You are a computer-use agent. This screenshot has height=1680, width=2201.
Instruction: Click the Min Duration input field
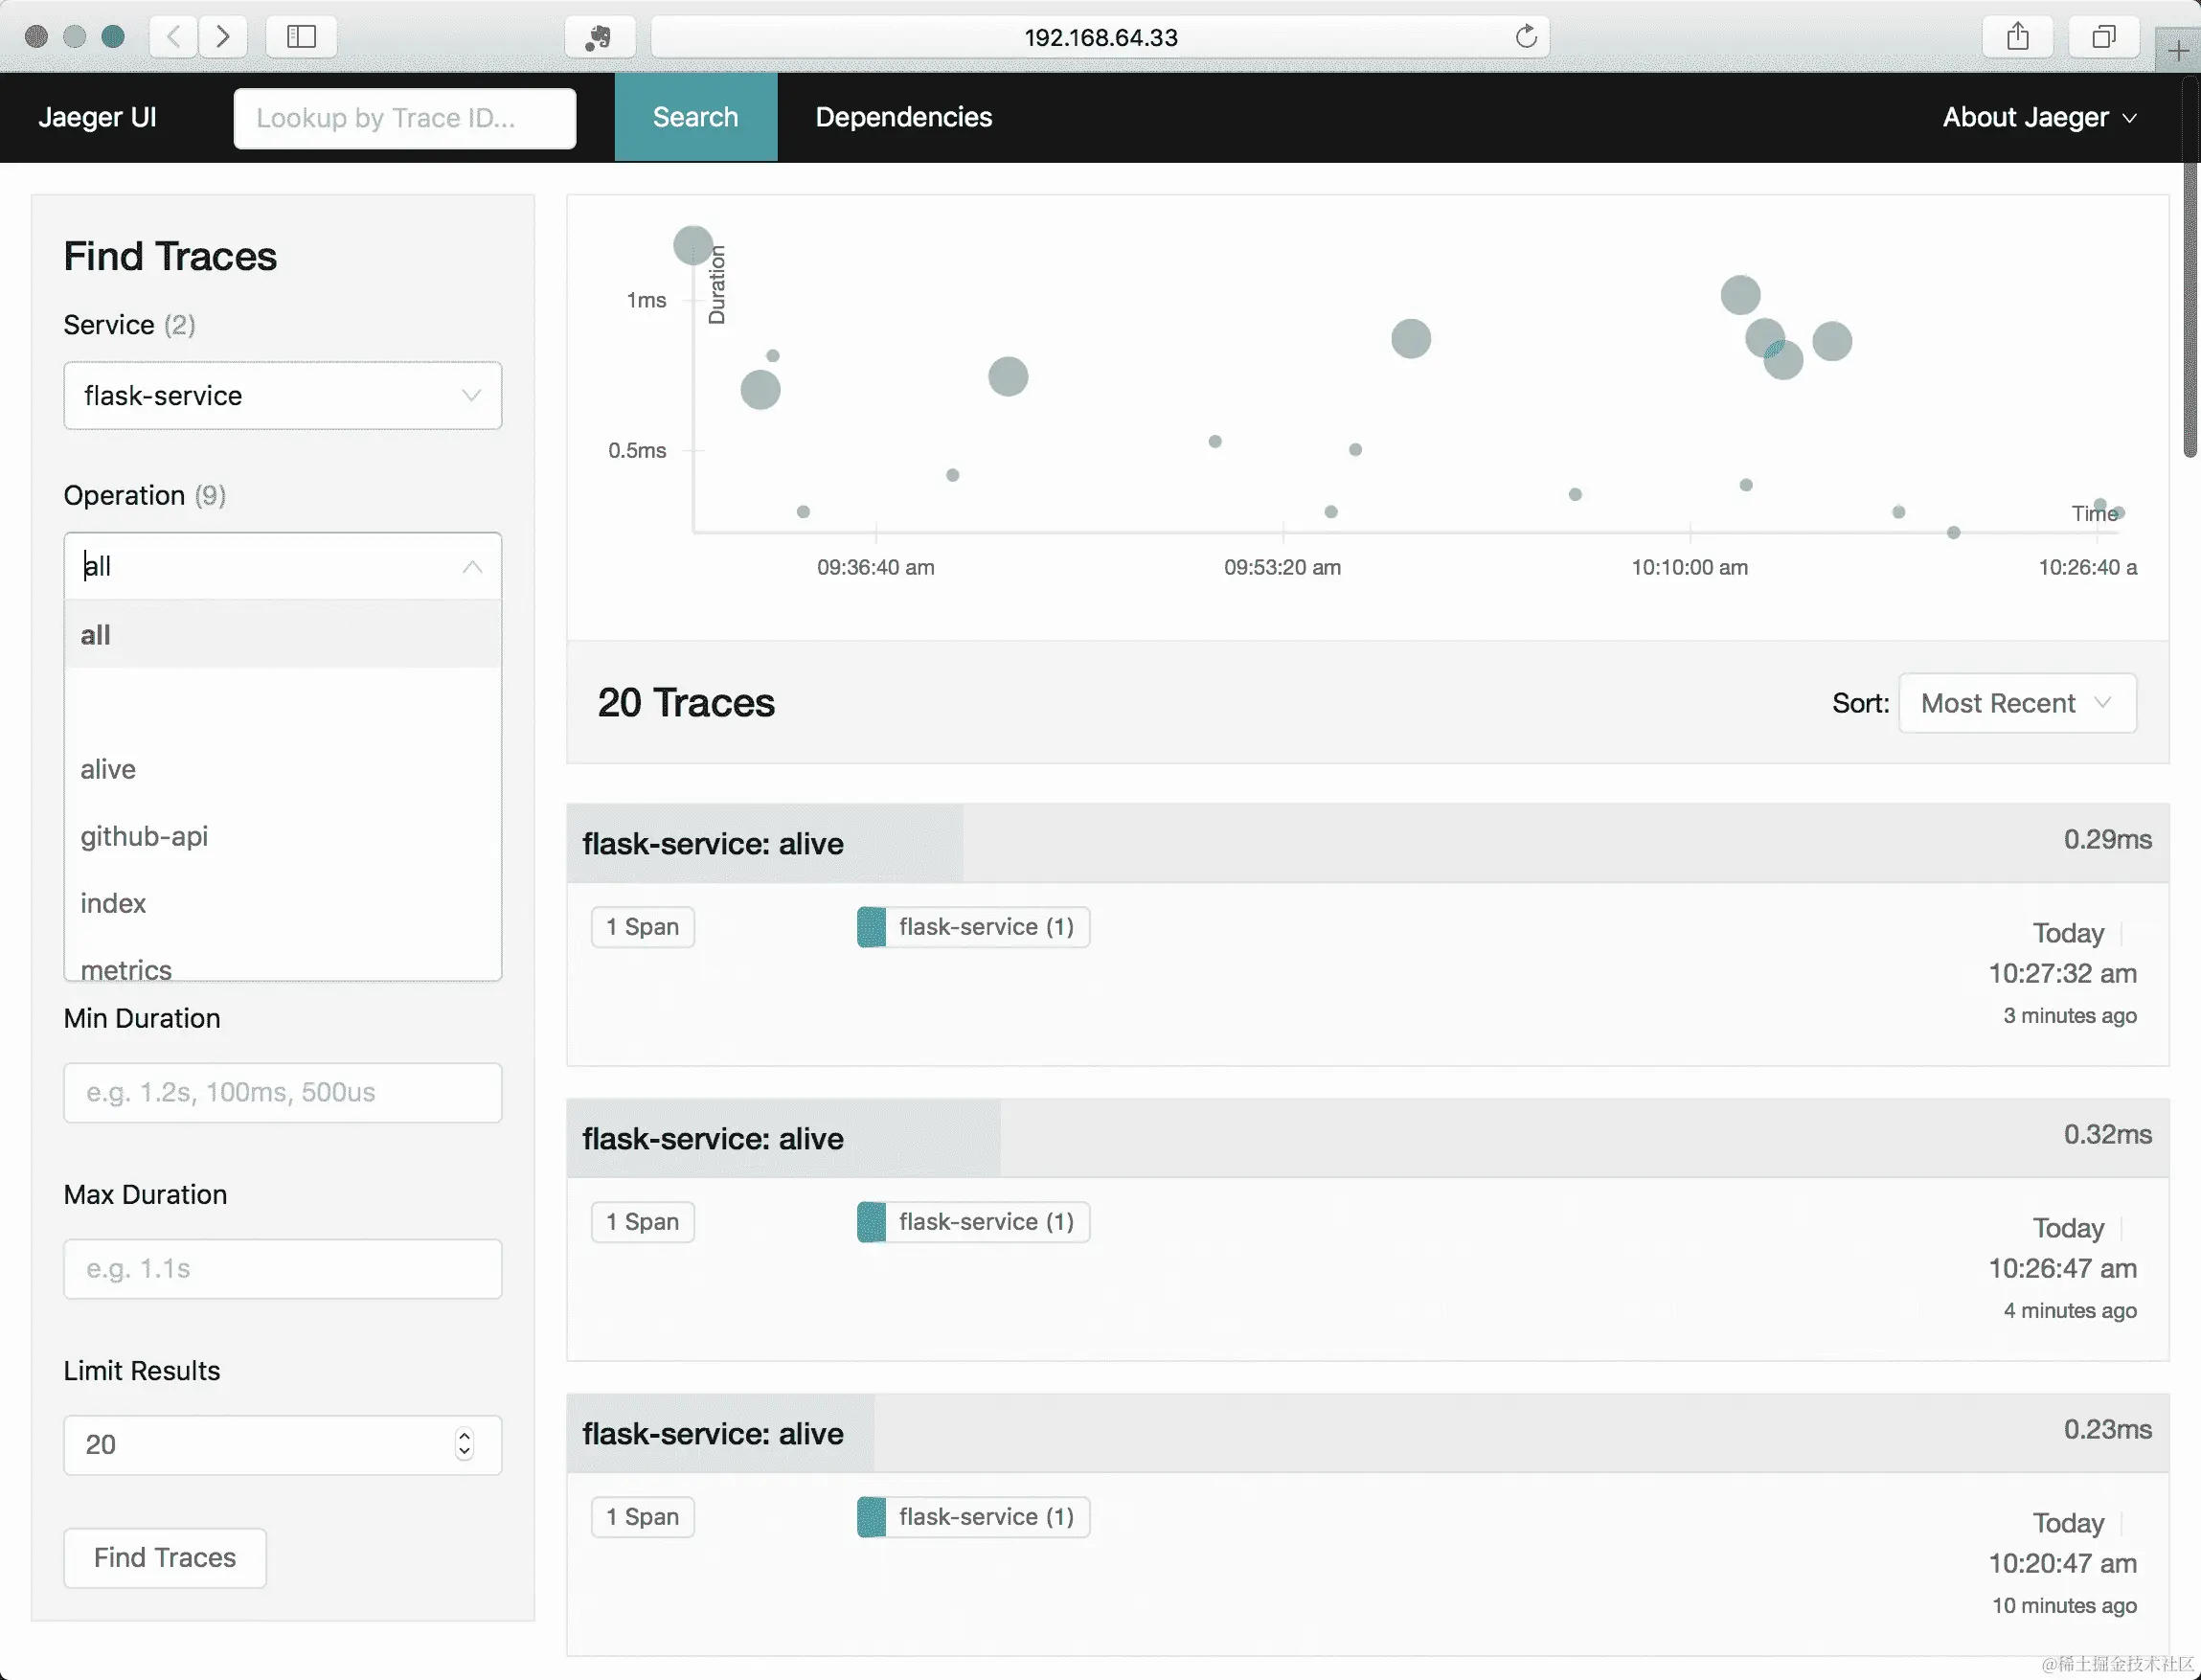click(x=282, y=1092)
